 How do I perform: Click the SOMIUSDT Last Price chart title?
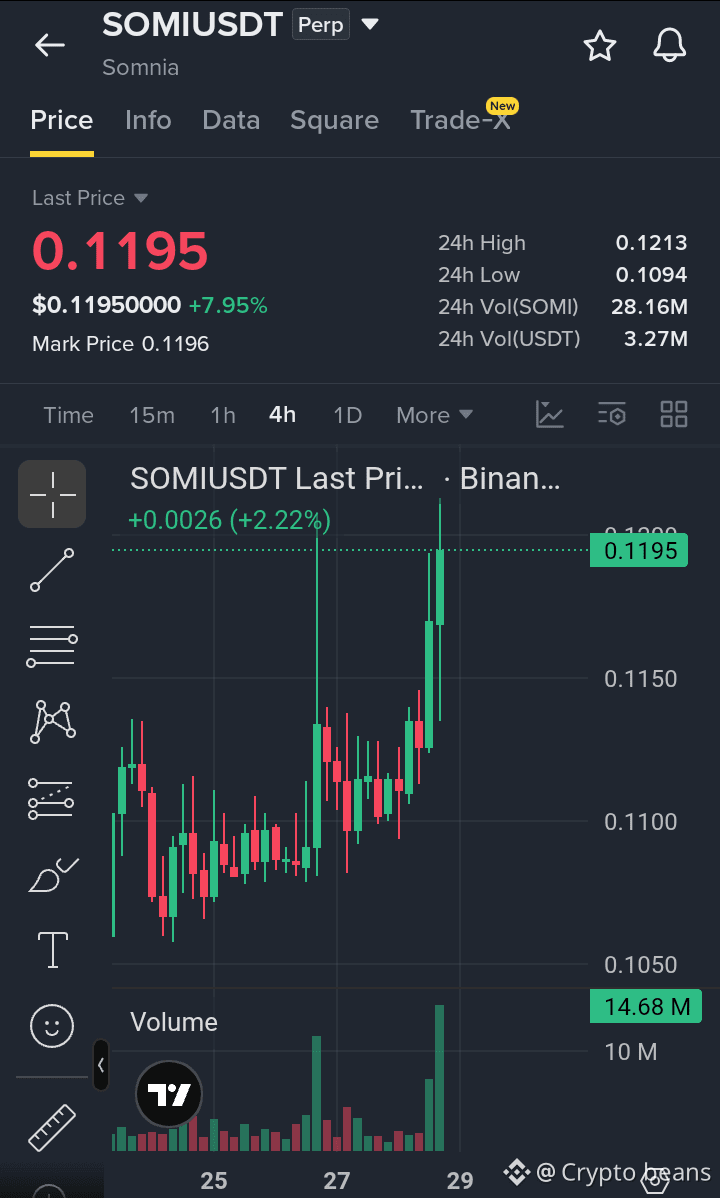[x=276, y=479]
